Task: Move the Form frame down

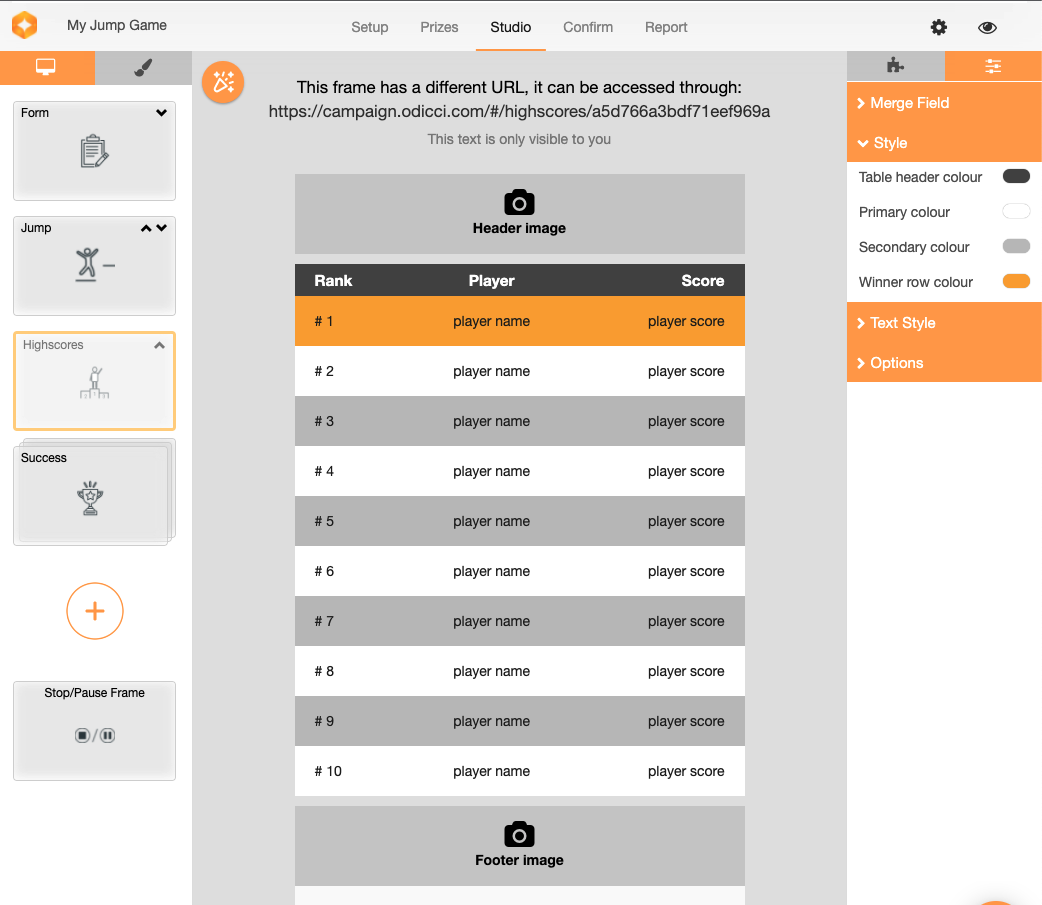Action: (162, 113)
